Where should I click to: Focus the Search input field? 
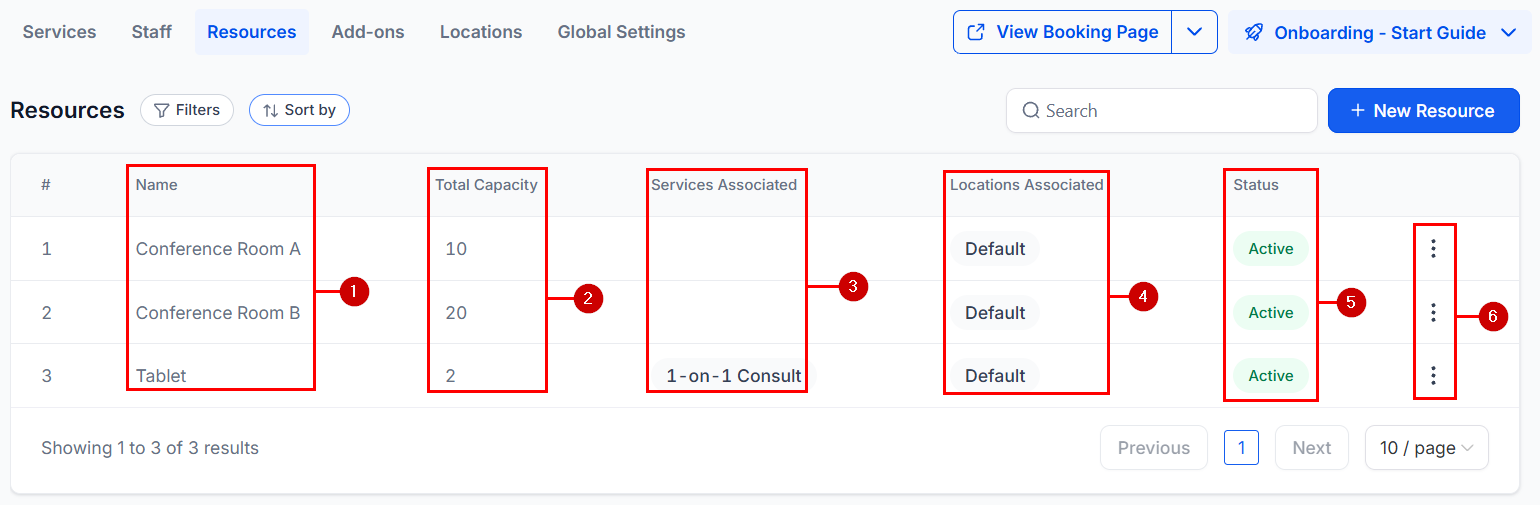pyautogui.click(x=1161, y=111)
